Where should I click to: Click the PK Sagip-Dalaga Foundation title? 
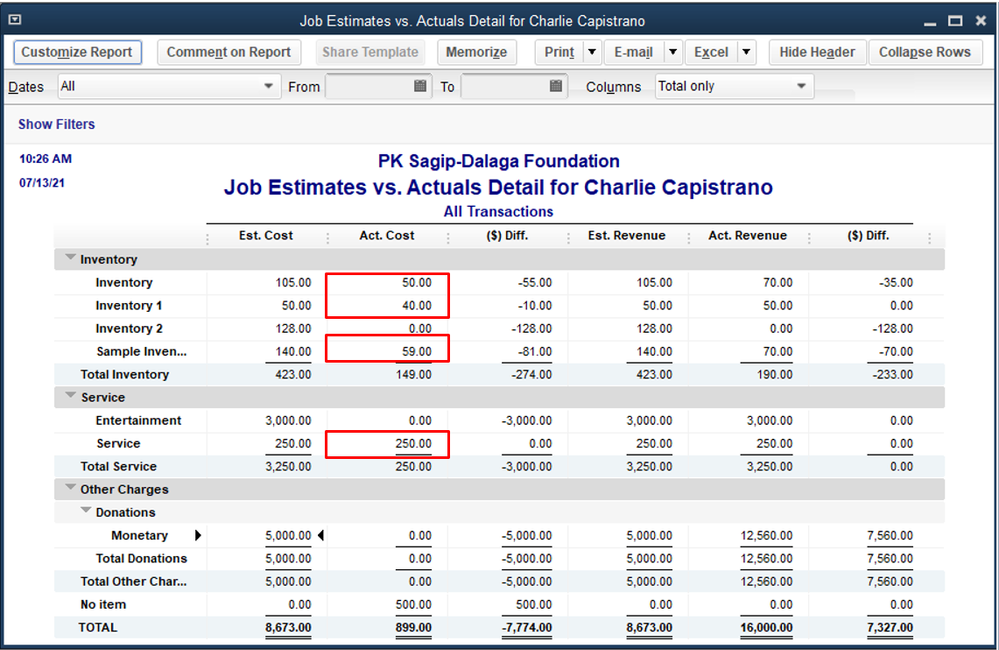499,161
